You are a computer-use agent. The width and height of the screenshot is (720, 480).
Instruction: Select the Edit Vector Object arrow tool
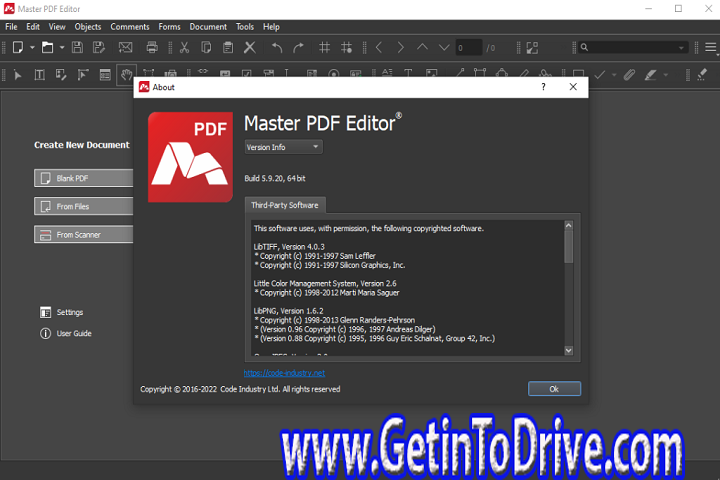(83, 75)
